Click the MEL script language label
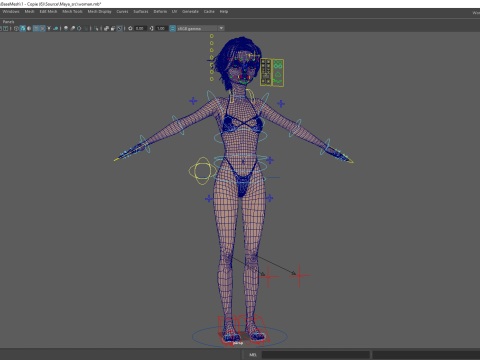 coord(253,355)
